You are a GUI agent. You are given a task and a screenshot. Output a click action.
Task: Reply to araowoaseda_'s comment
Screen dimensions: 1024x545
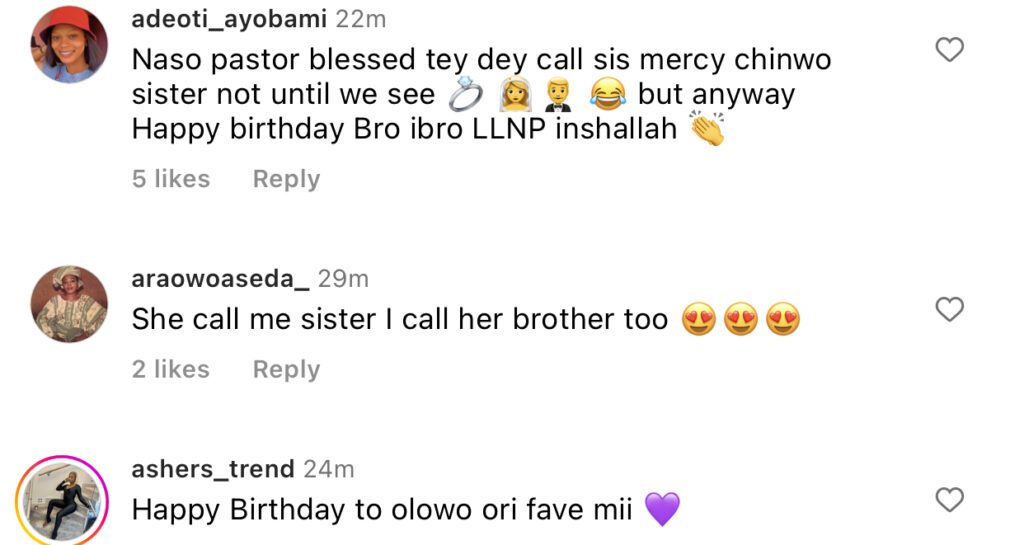coord(286,369)
